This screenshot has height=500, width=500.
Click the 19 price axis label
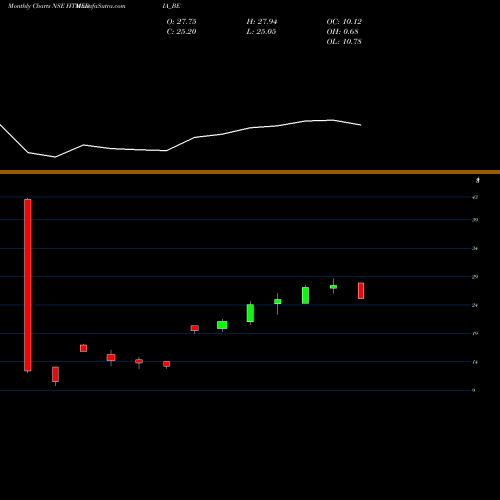(x=475, y=333)
